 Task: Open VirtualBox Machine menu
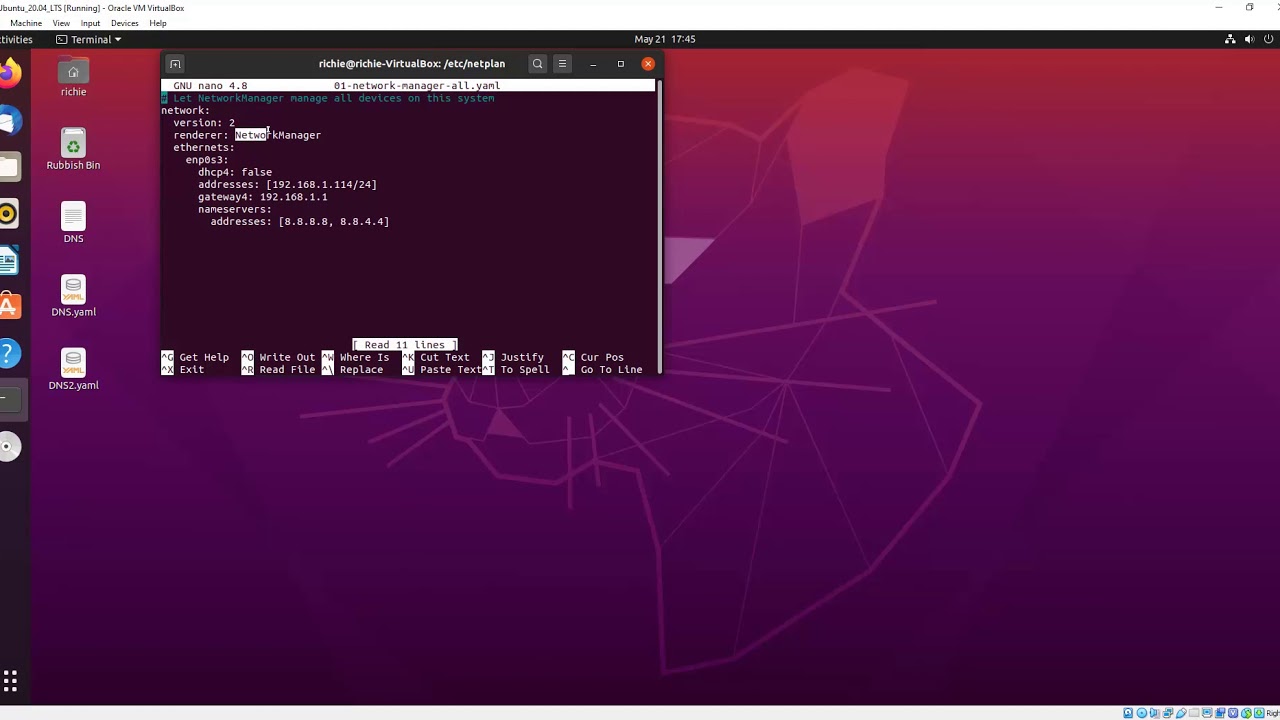click(x=26, y=23)
